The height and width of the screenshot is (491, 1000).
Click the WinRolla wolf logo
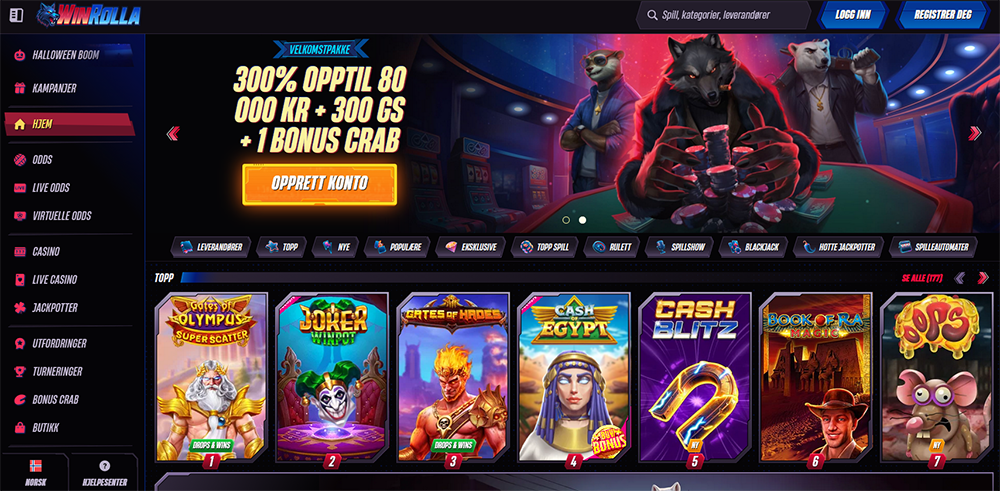(x=88, y=15)
